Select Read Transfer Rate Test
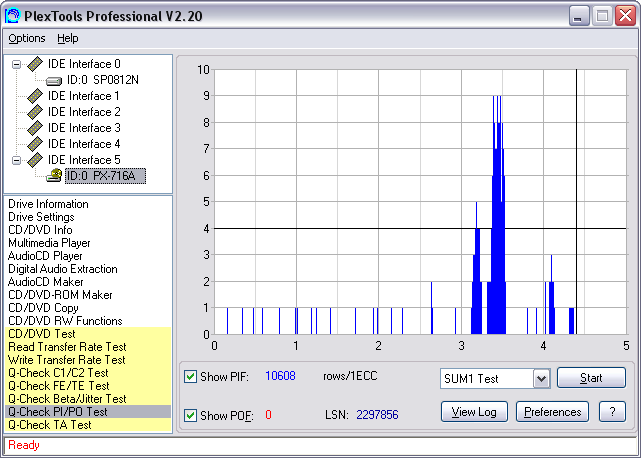641x458 pixels. [88, 347]
